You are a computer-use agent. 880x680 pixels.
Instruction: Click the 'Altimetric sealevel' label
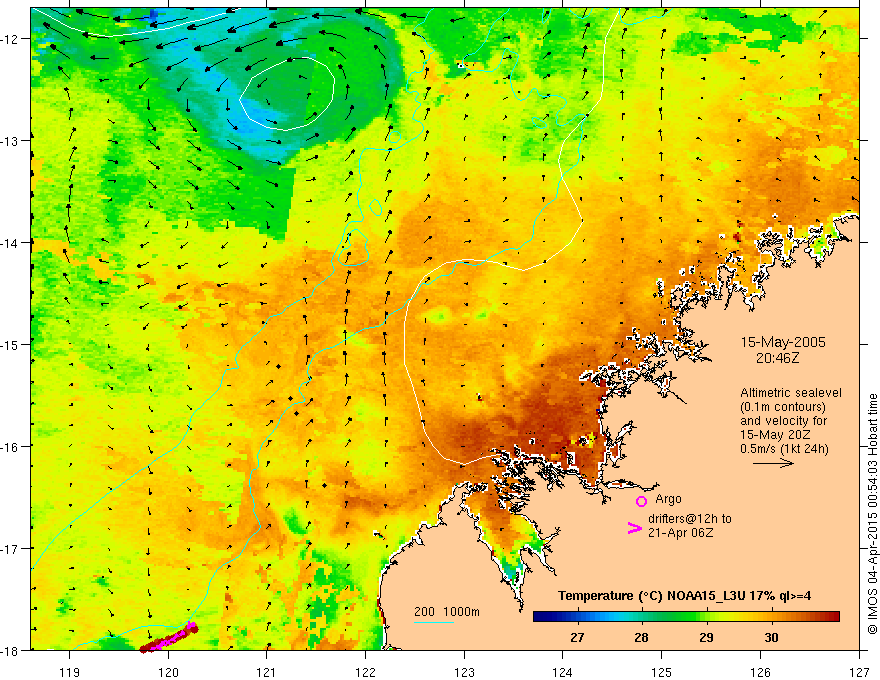[790, 393]
